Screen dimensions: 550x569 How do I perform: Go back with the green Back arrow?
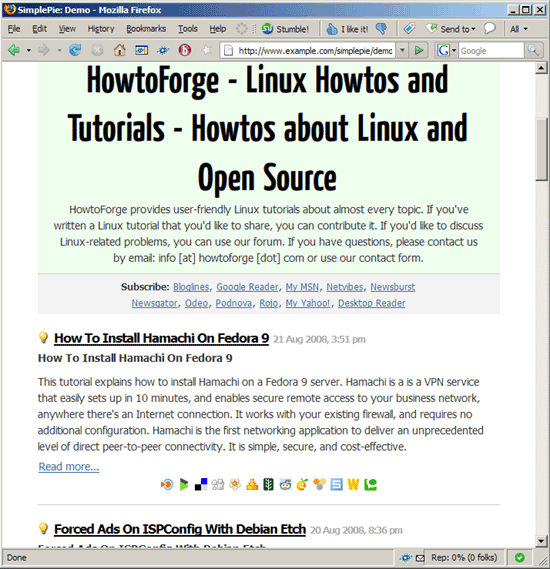pyautogui.click(x=14, y=50)
